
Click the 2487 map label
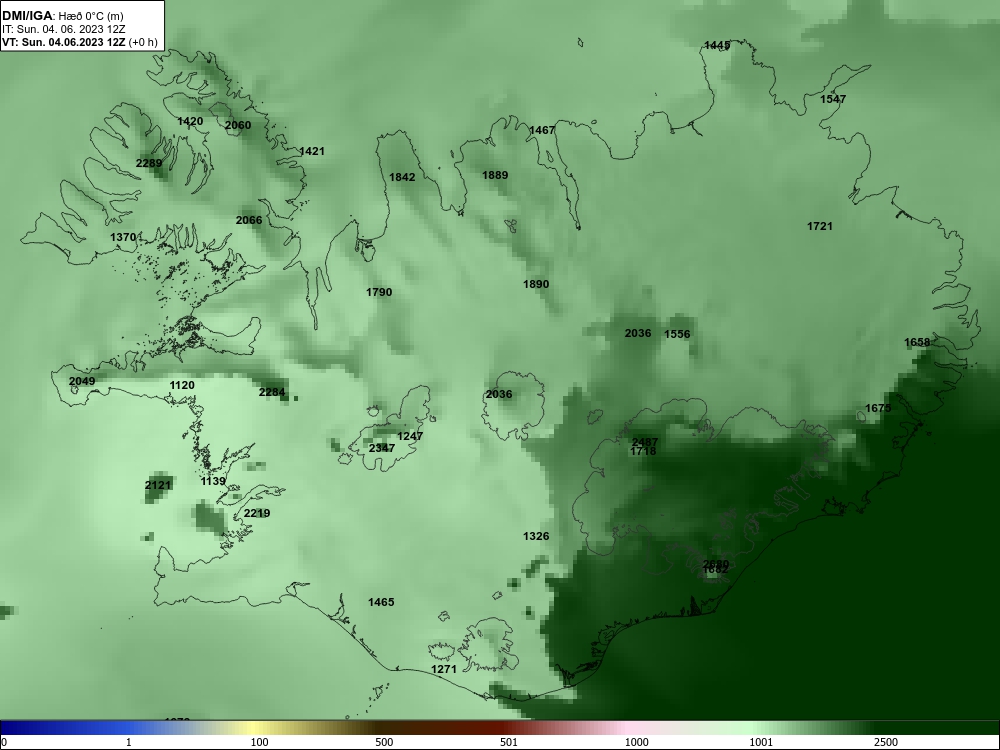click(x=645, y=442)
